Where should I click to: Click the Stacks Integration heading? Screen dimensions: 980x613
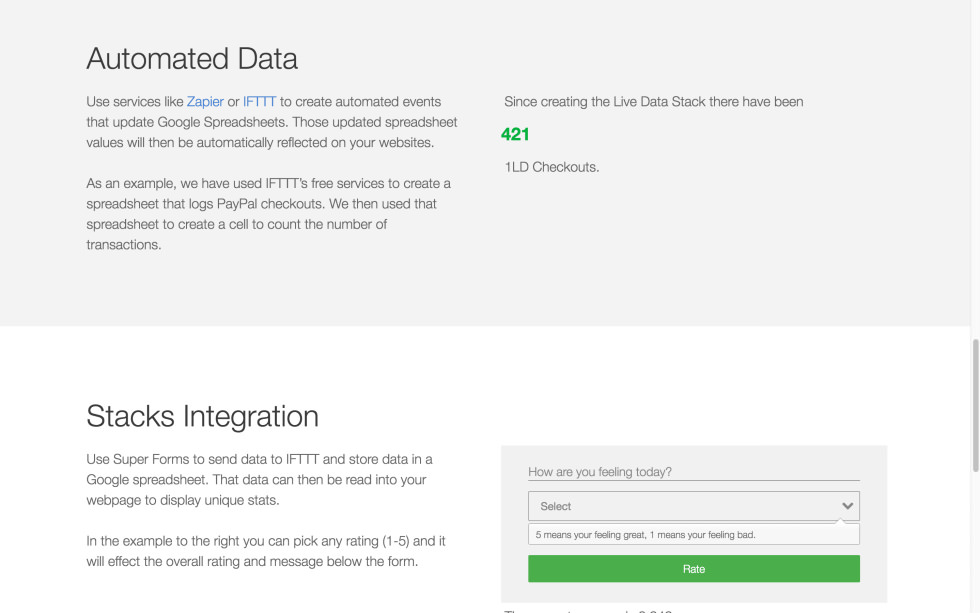click(x=202, y=416)
